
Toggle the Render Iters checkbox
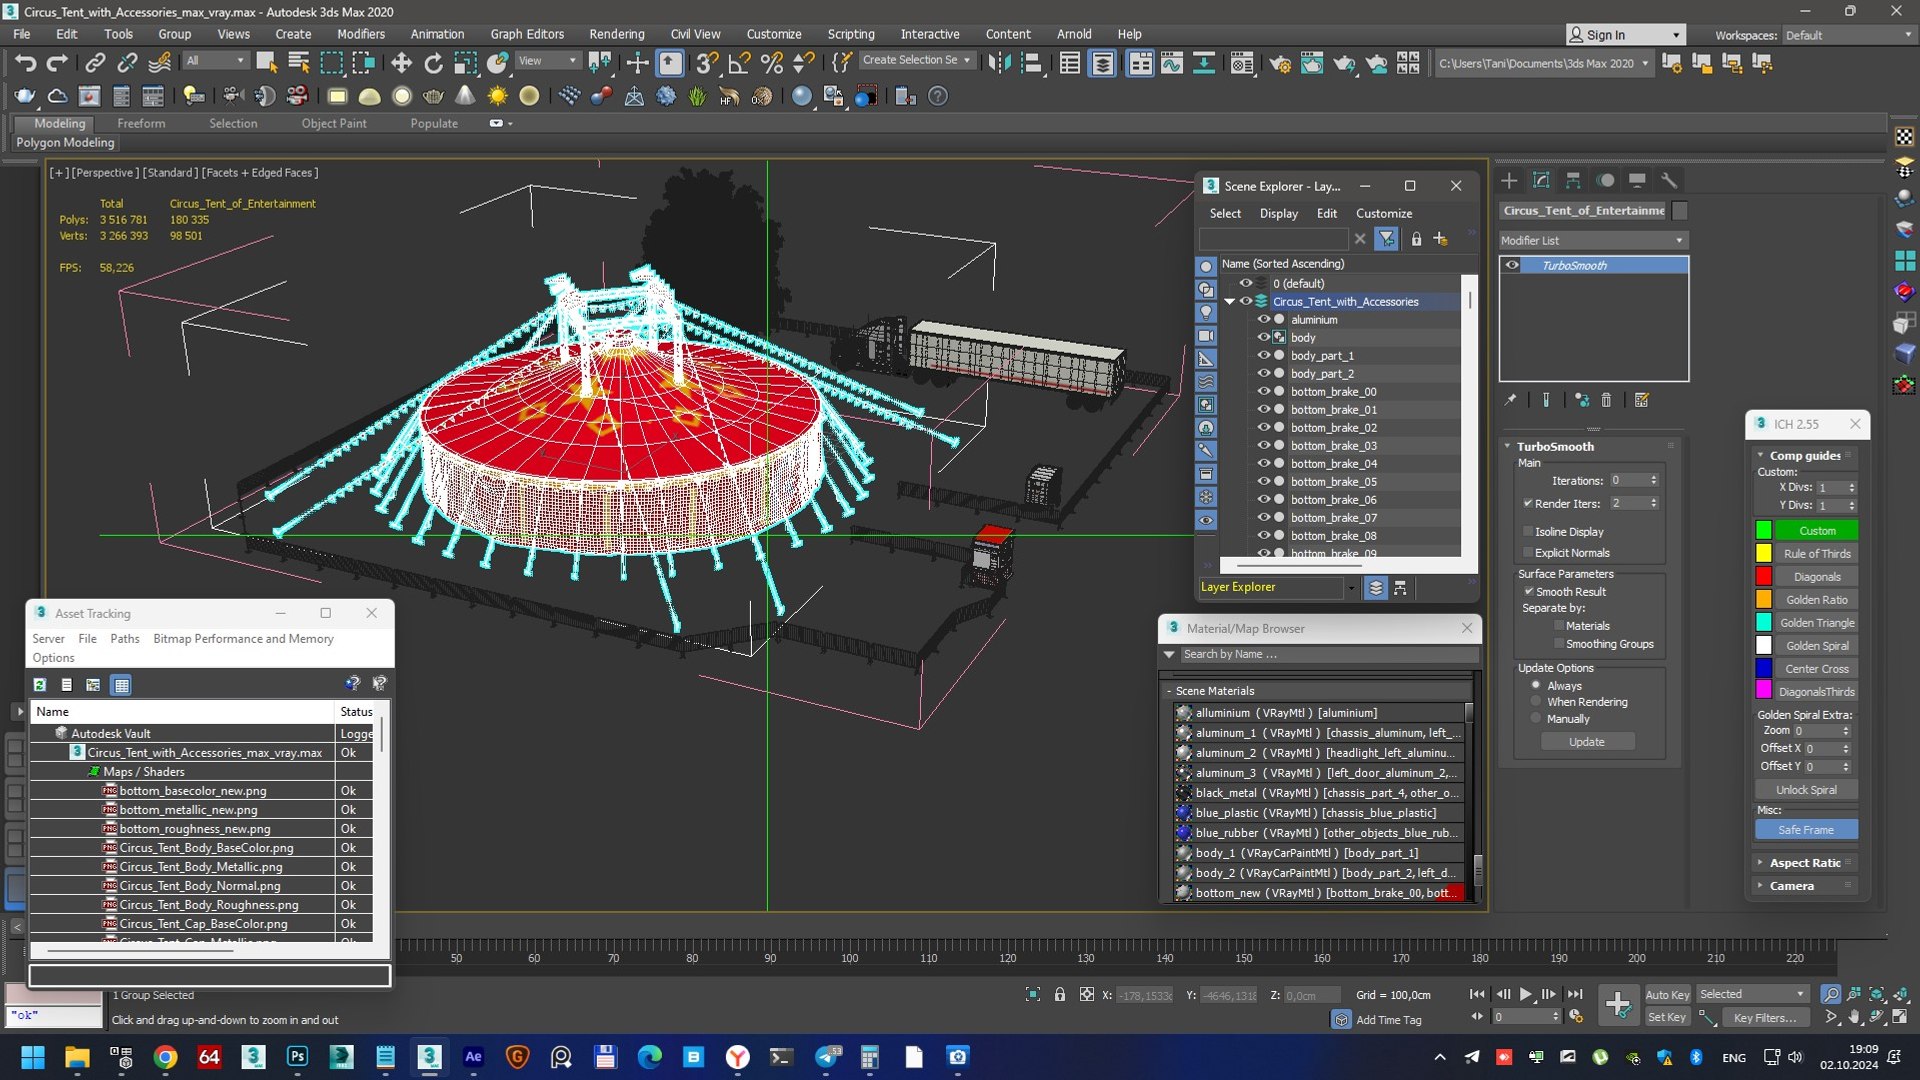1528,503
